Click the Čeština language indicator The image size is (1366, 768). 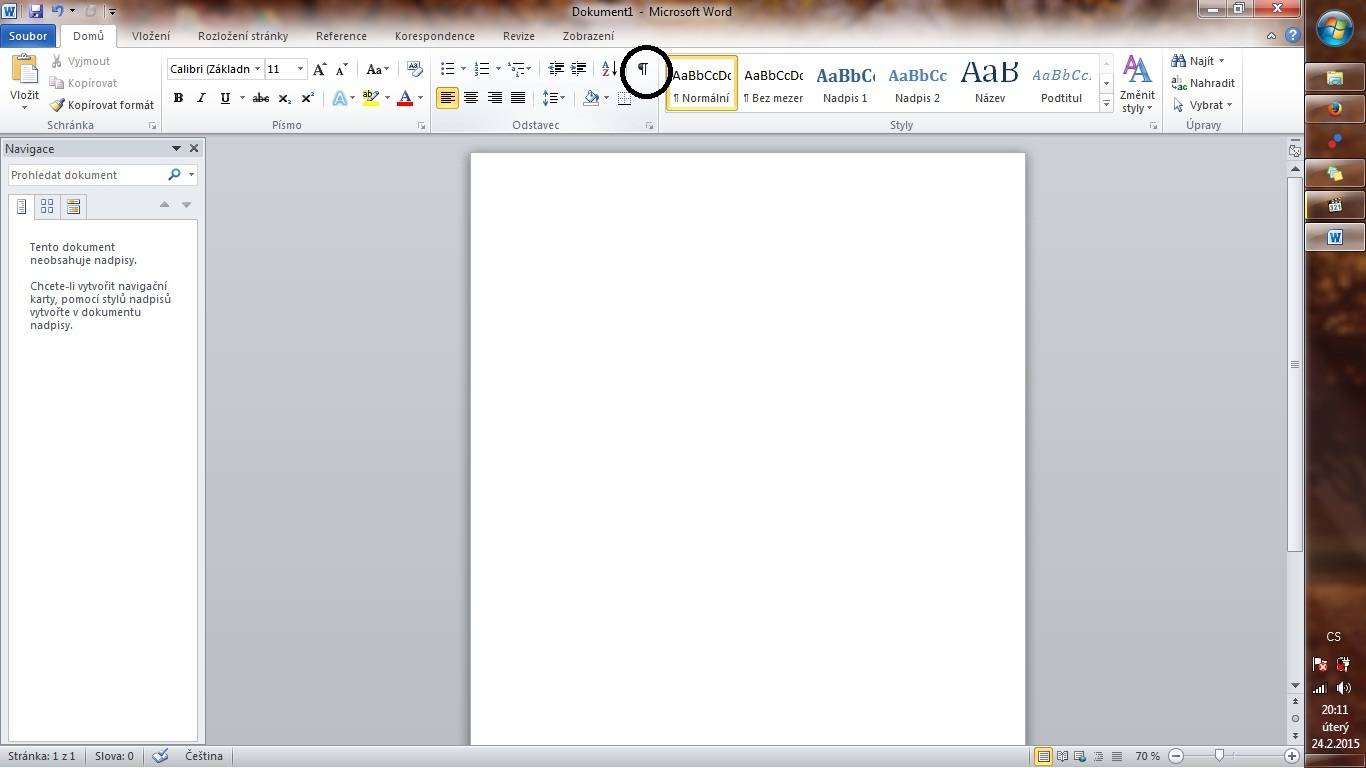[x=204, y=756]
